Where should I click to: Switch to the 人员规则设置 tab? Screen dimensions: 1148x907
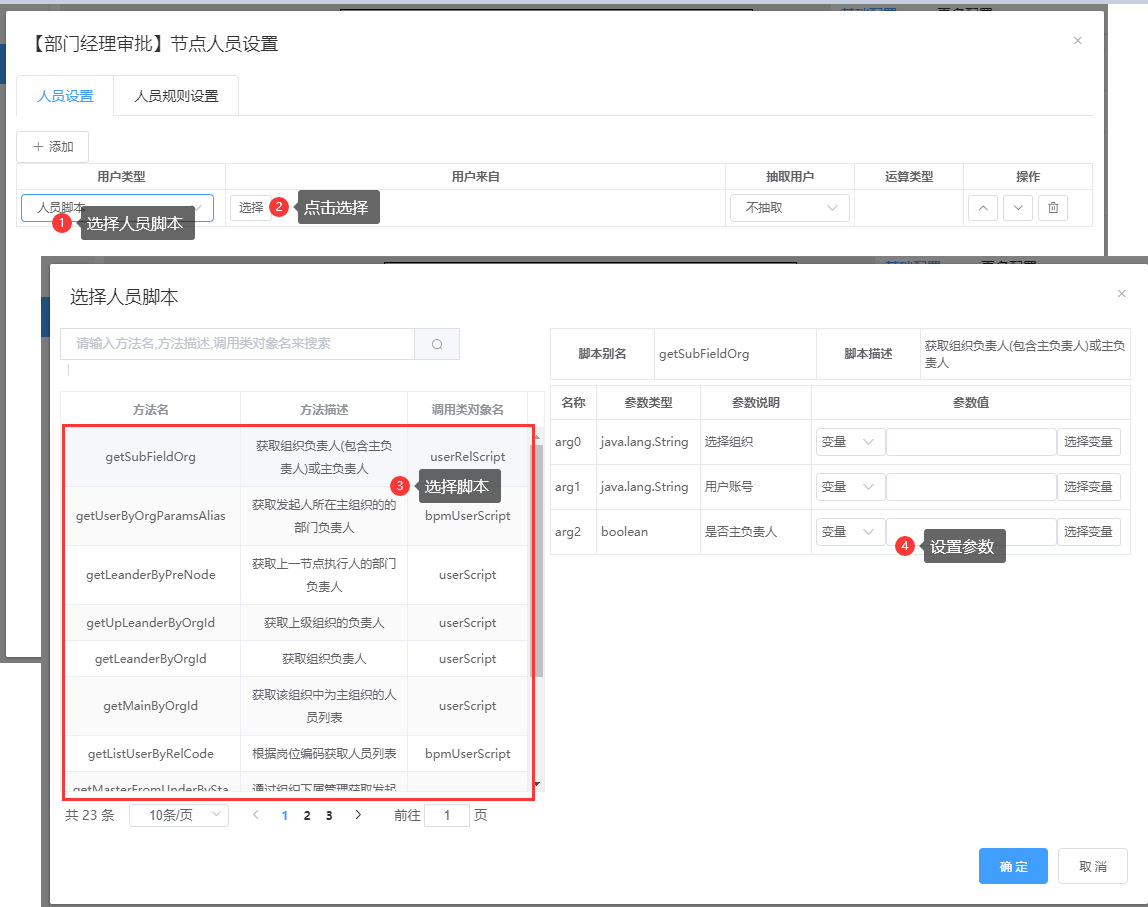176,96
